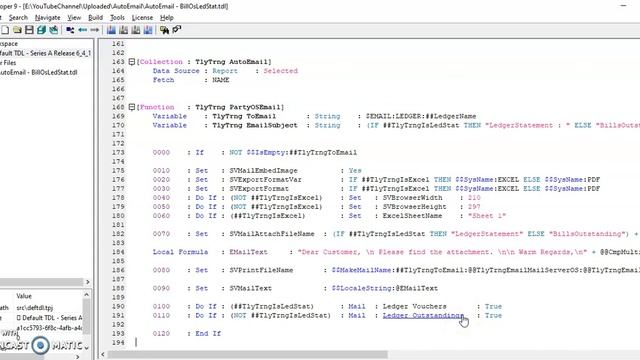Click SVMailEmbedImage on line 175

click(x=263, y=171)
